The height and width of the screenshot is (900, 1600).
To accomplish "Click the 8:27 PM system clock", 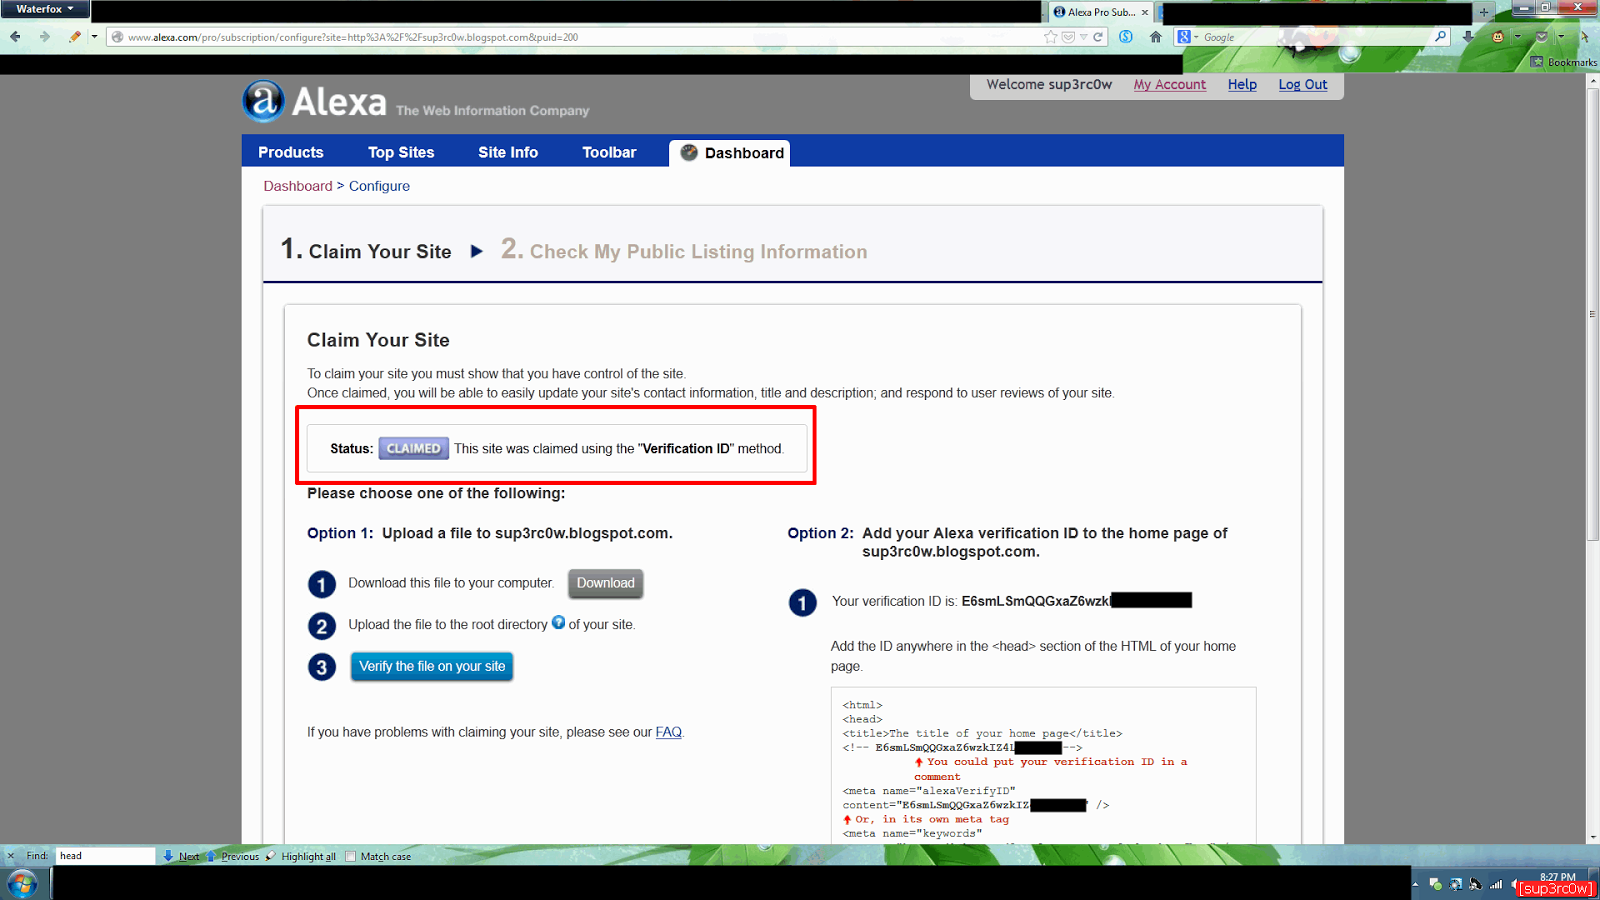I will pos(1557,877).
